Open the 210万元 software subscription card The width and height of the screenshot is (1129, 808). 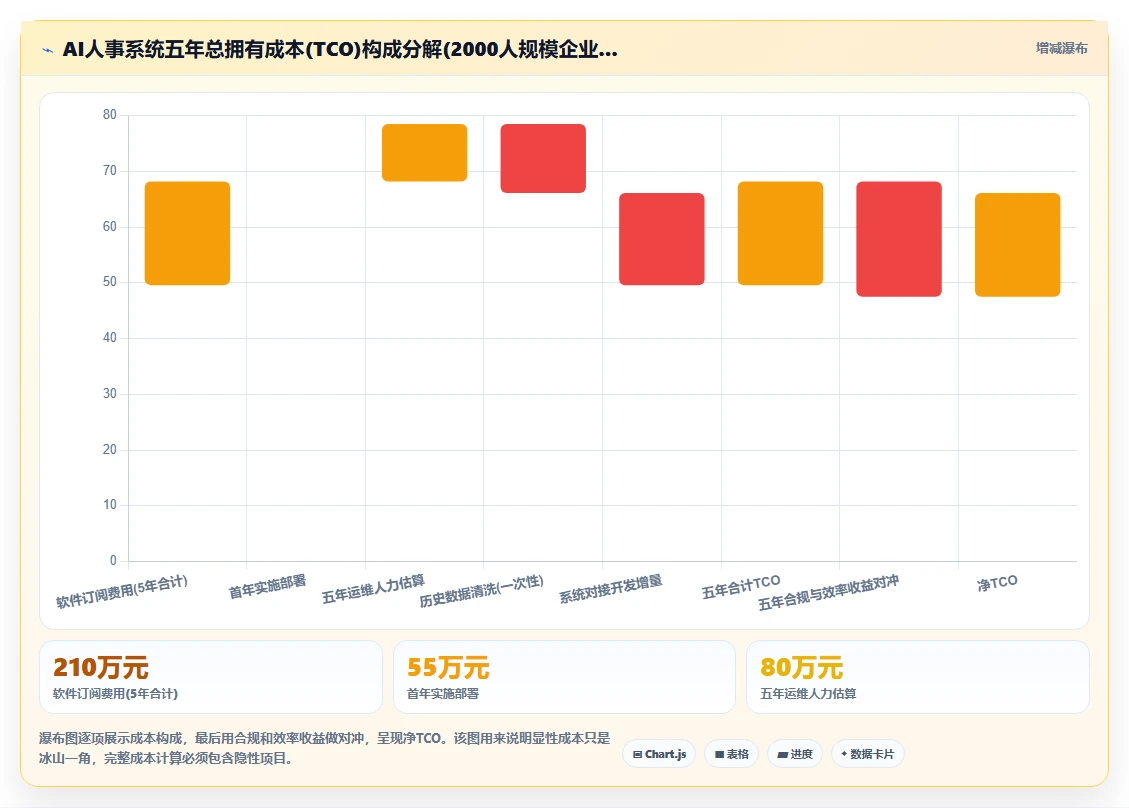210,677
